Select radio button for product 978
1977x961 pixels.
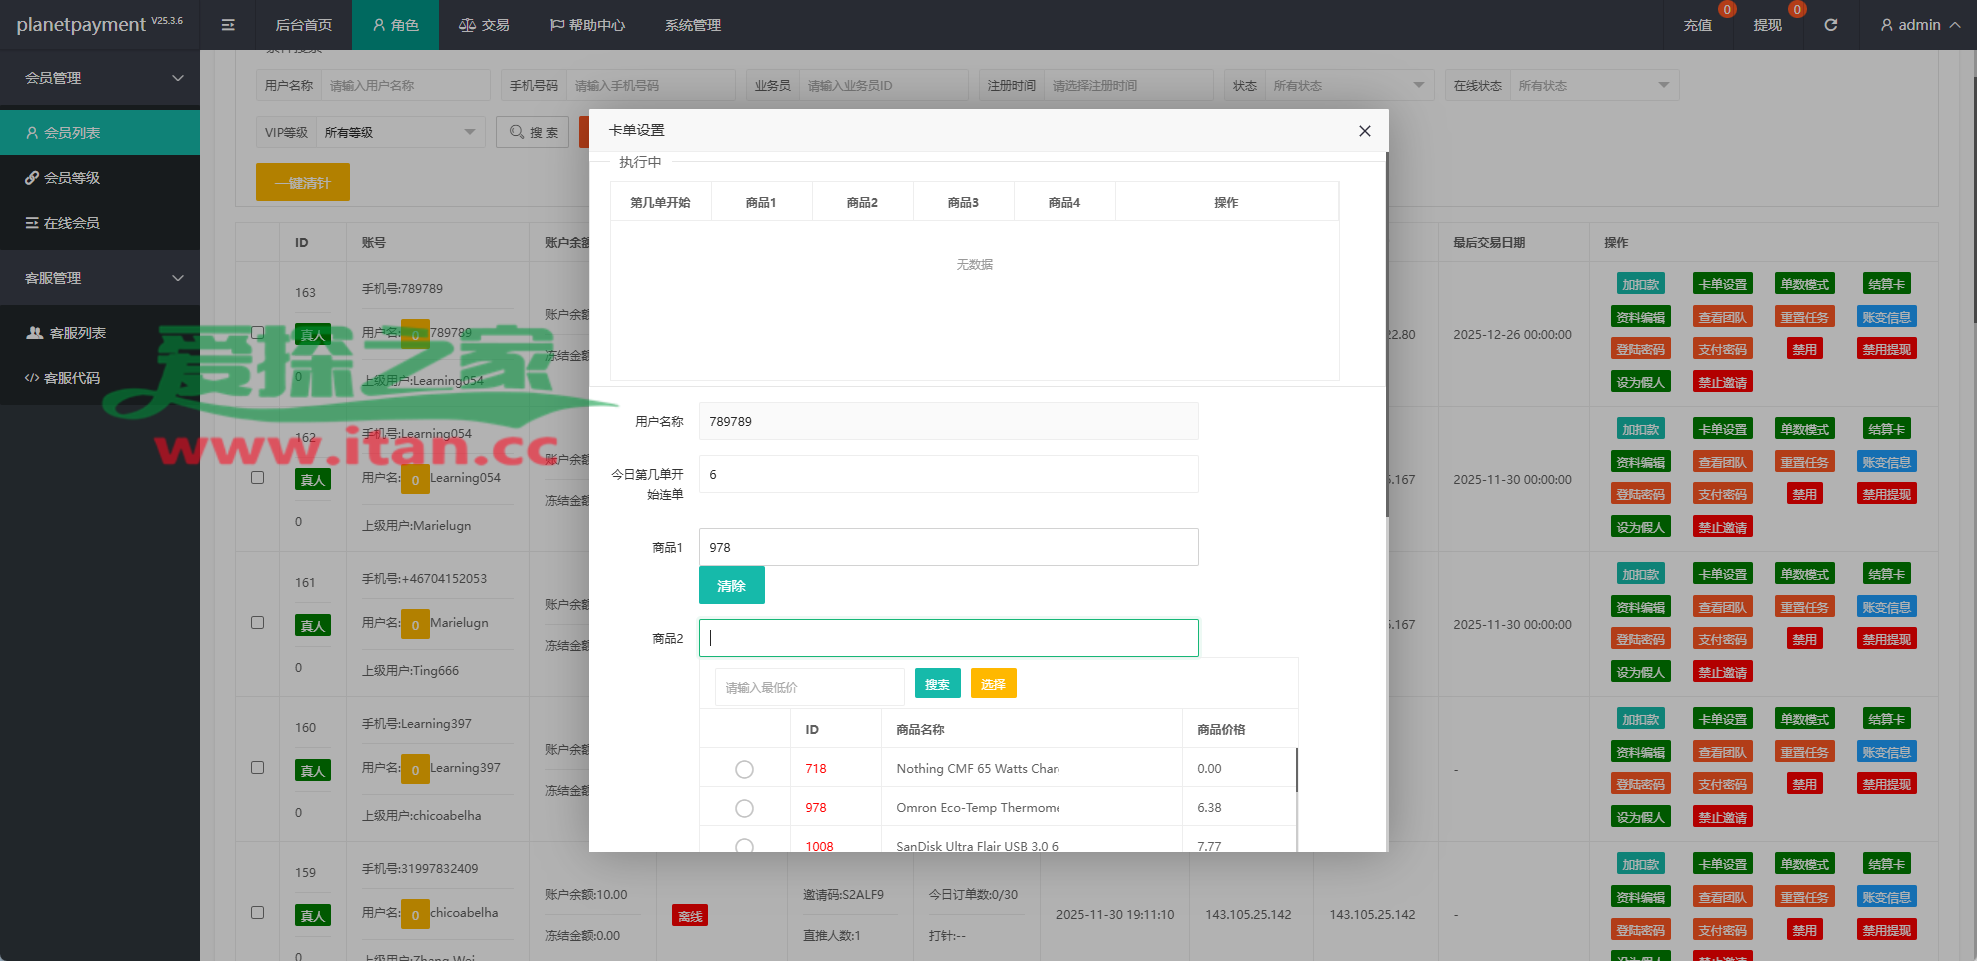click(x=744, y=808)
